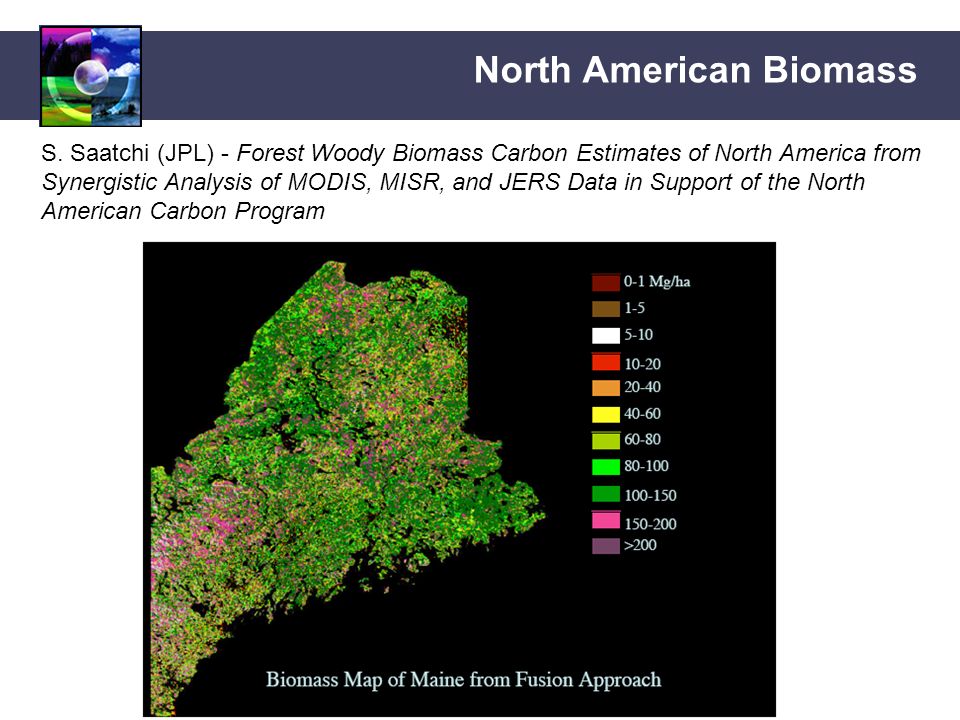Click the '0-1 Mg/ha' legend label
The height and width of the screenshot is (720, 960).
[657, 282]
